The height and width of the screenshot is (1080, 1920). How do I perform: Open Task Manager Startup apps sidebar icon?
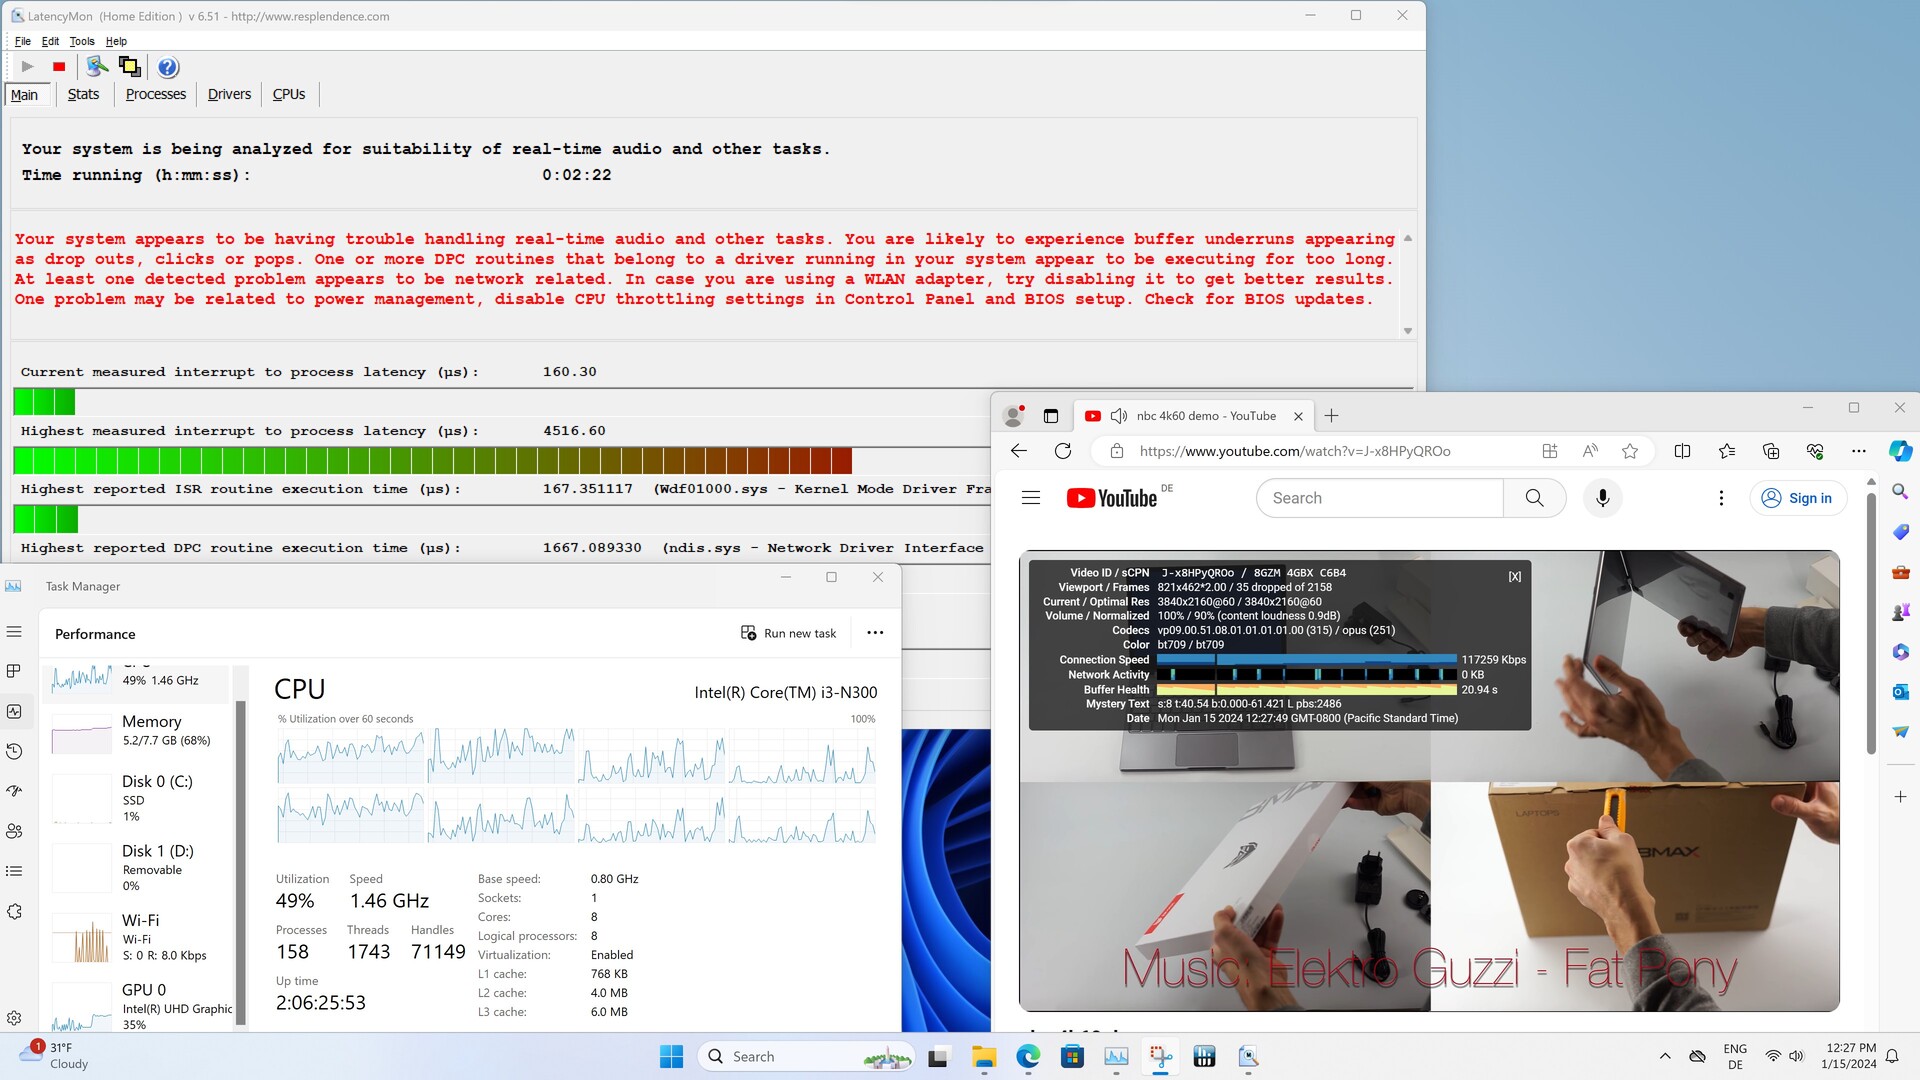point(14,791)
